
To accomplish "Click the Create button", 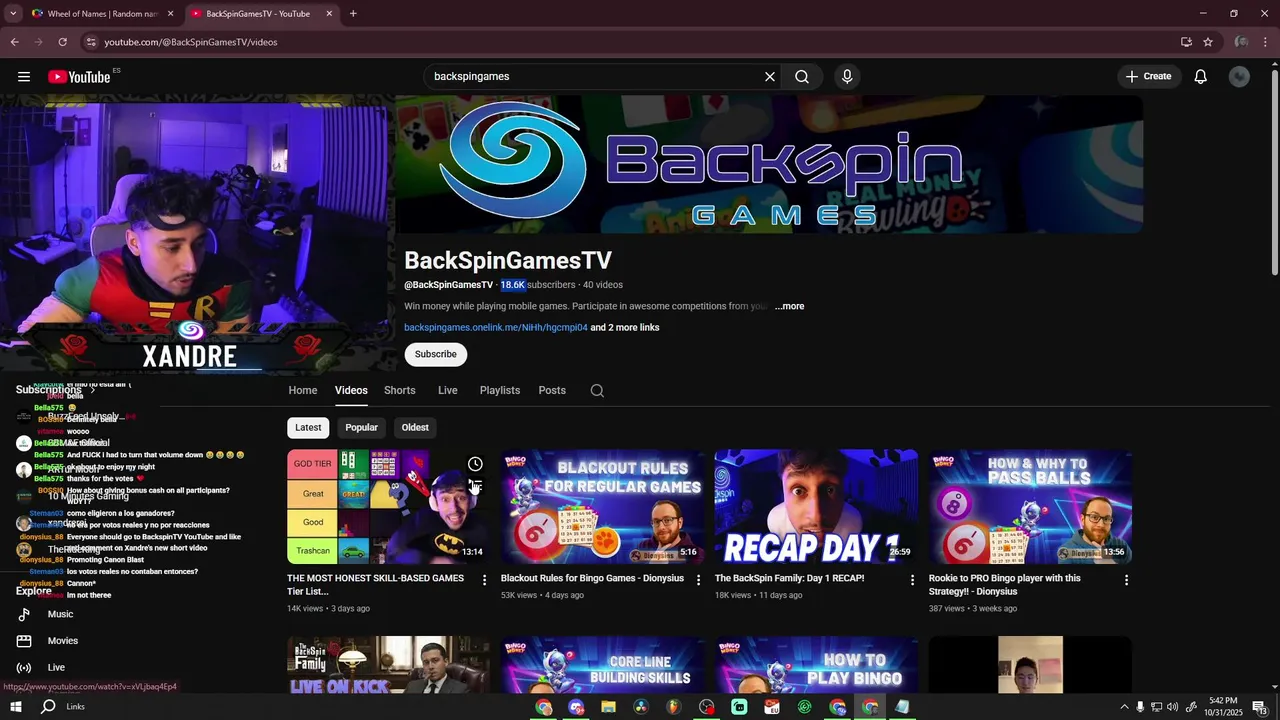I will (x=1149, y=77).
